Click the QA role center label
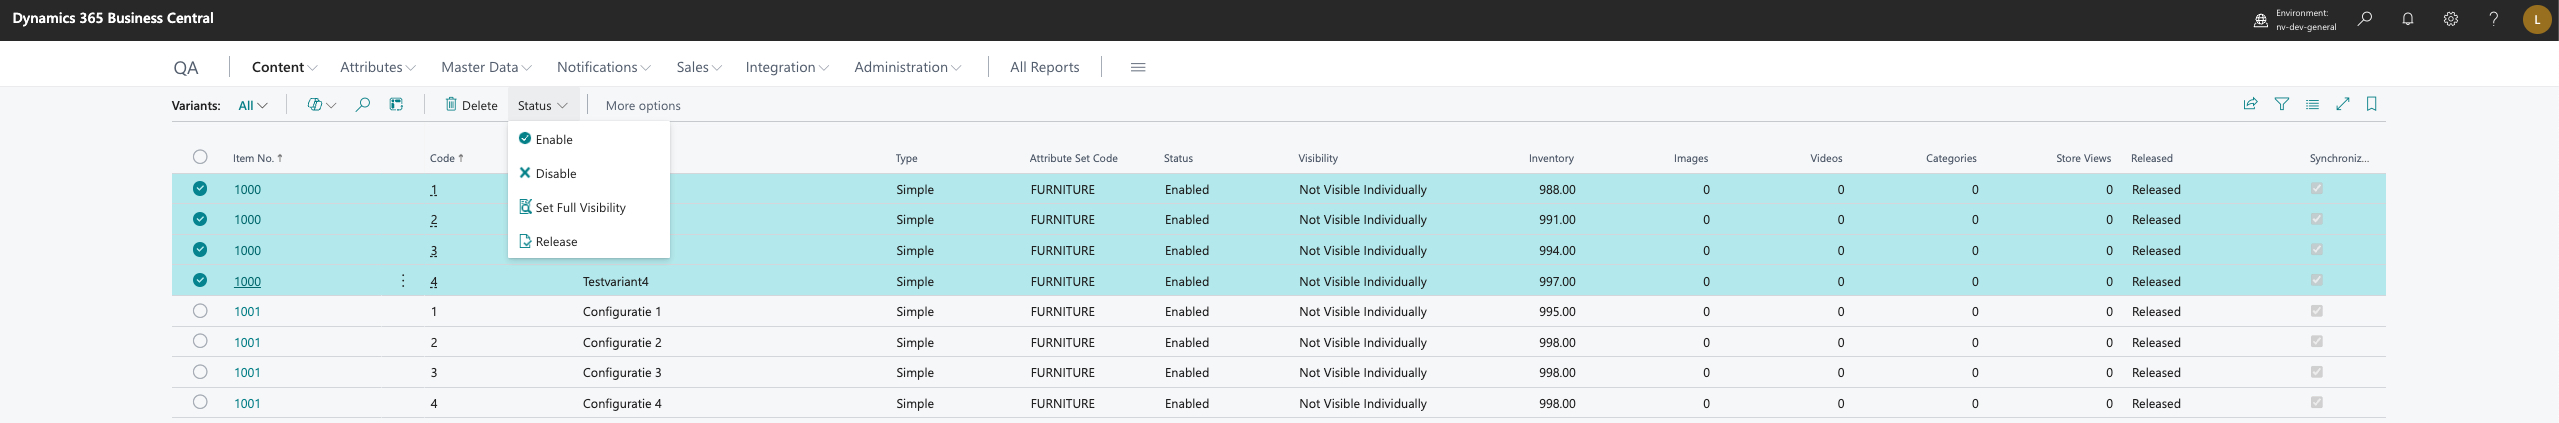The image size is (2559, 423). [186, 68]
